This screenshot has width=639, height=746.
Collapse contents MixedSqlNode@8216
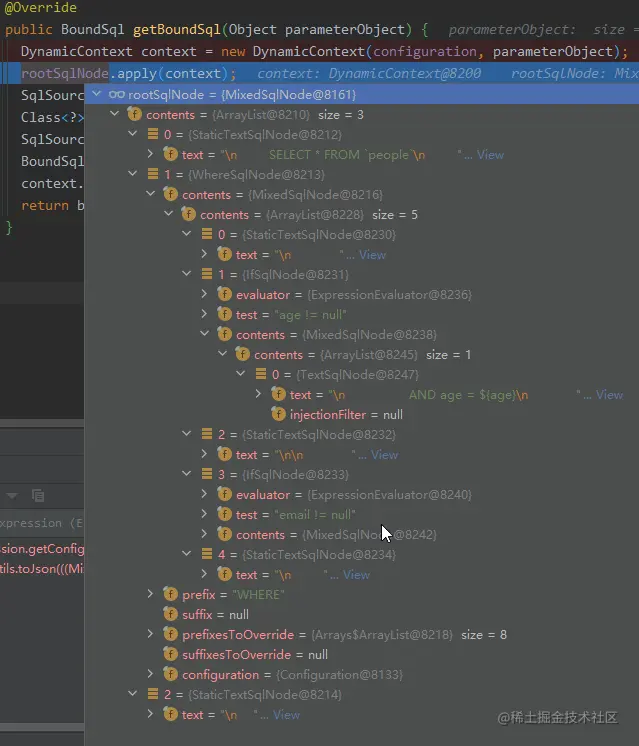151,194
